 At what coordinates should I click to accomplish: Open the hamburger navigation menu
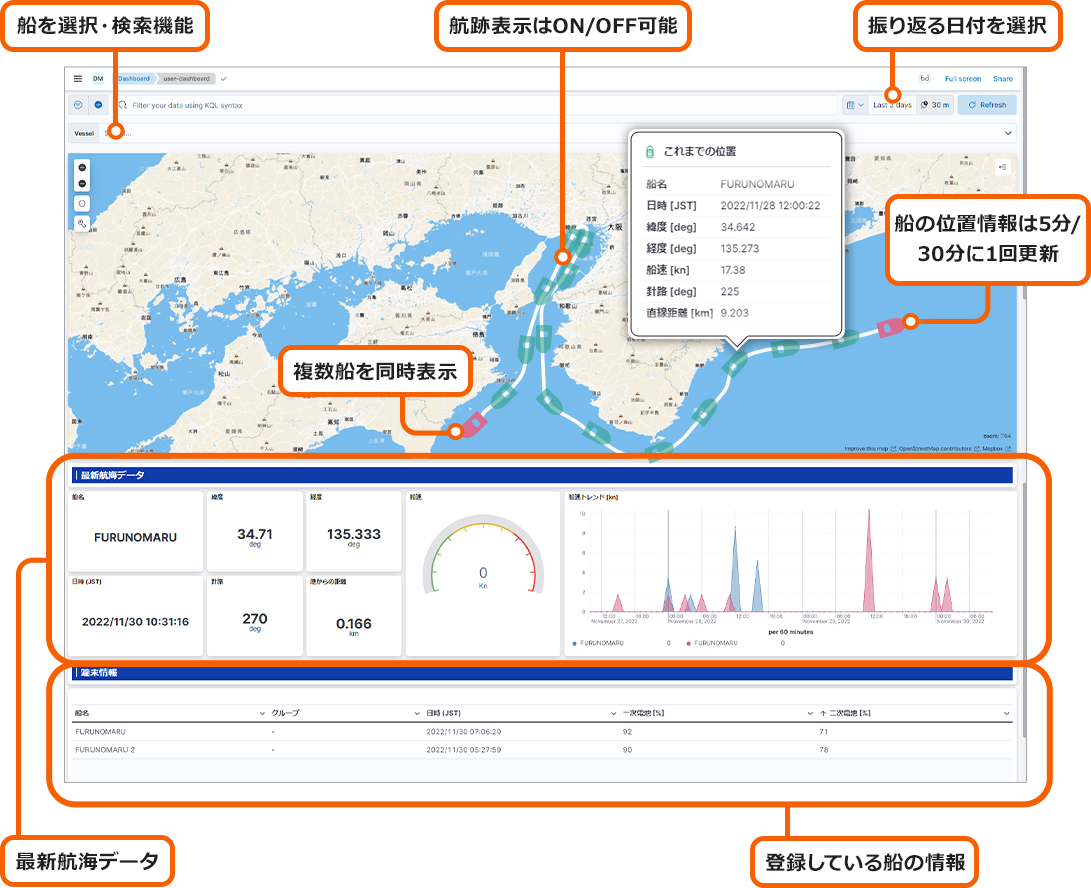coord(78,78)
